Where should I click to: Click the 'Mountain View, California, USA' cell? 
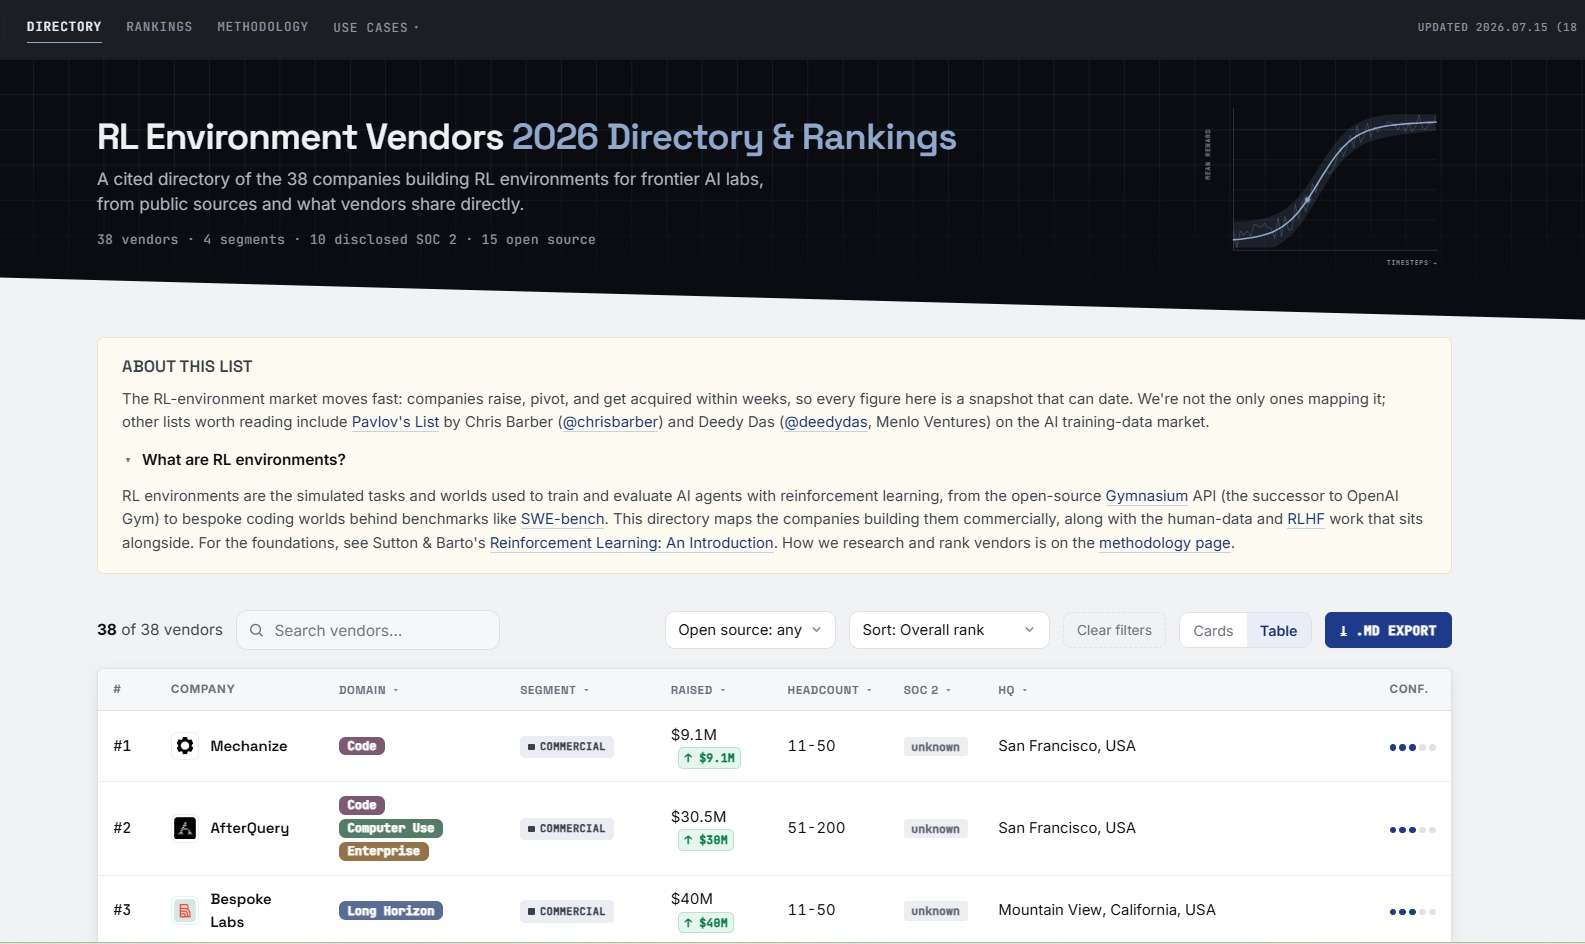1107,910
